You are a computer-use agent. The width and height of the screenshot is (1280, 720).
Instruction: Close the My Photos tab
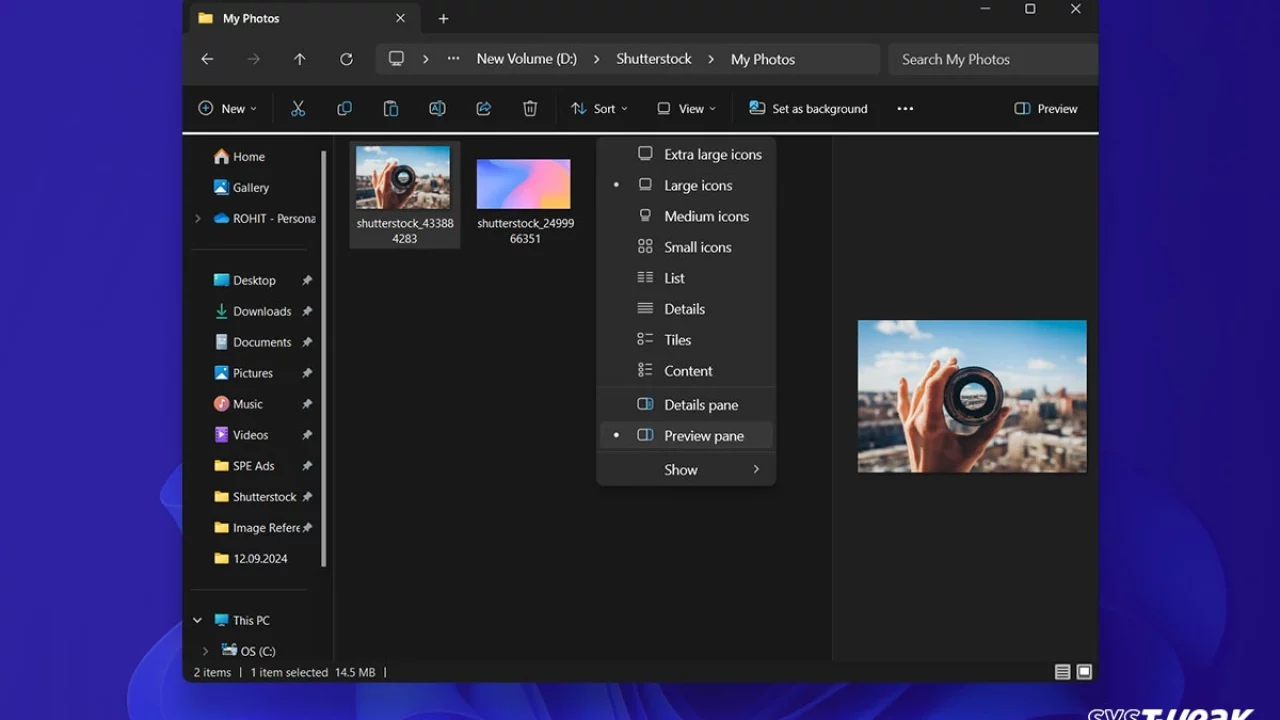coord(400,18)
